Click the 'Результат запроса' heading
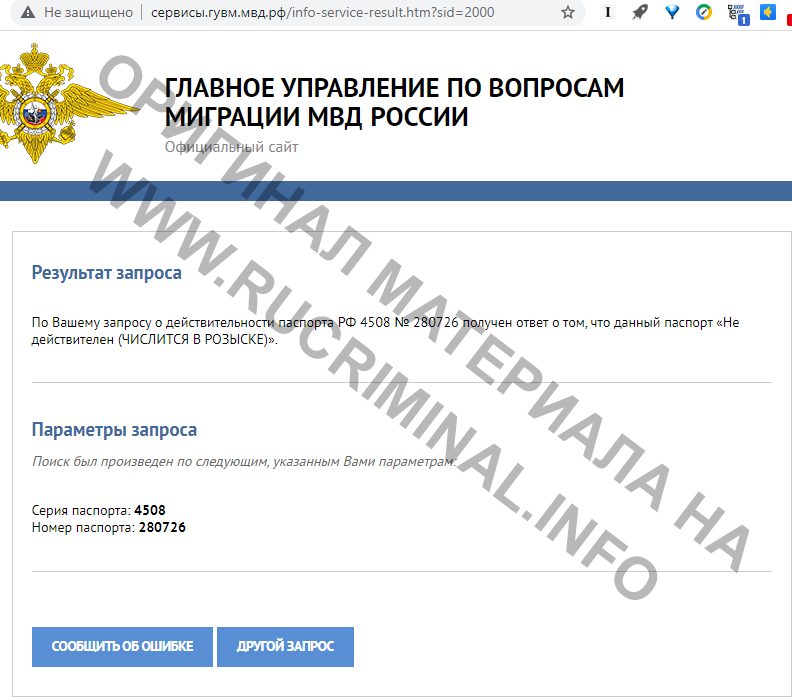This screenshot has width=792, height=700. (x=106, y=272)
